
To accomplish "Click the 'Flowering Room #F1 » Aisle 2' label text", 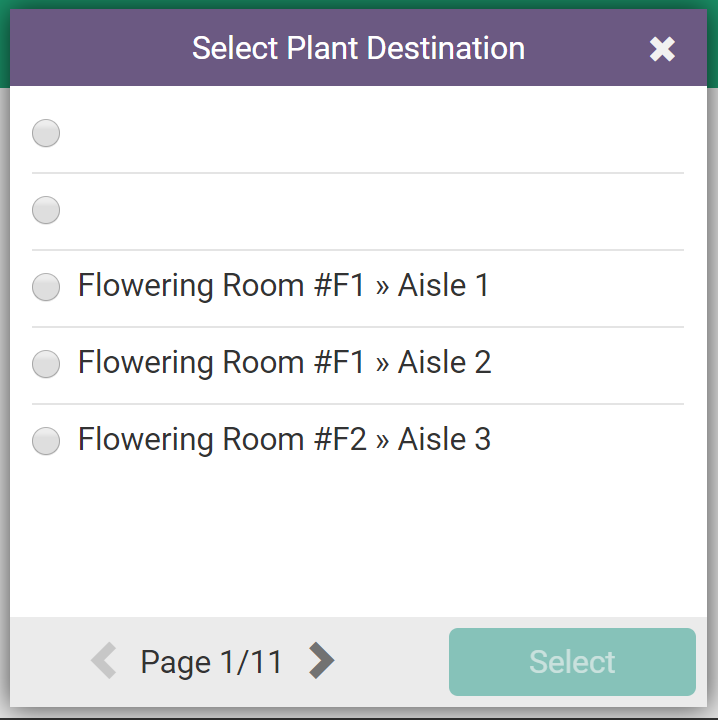I will pyautogui.click(x=284, y=362).
